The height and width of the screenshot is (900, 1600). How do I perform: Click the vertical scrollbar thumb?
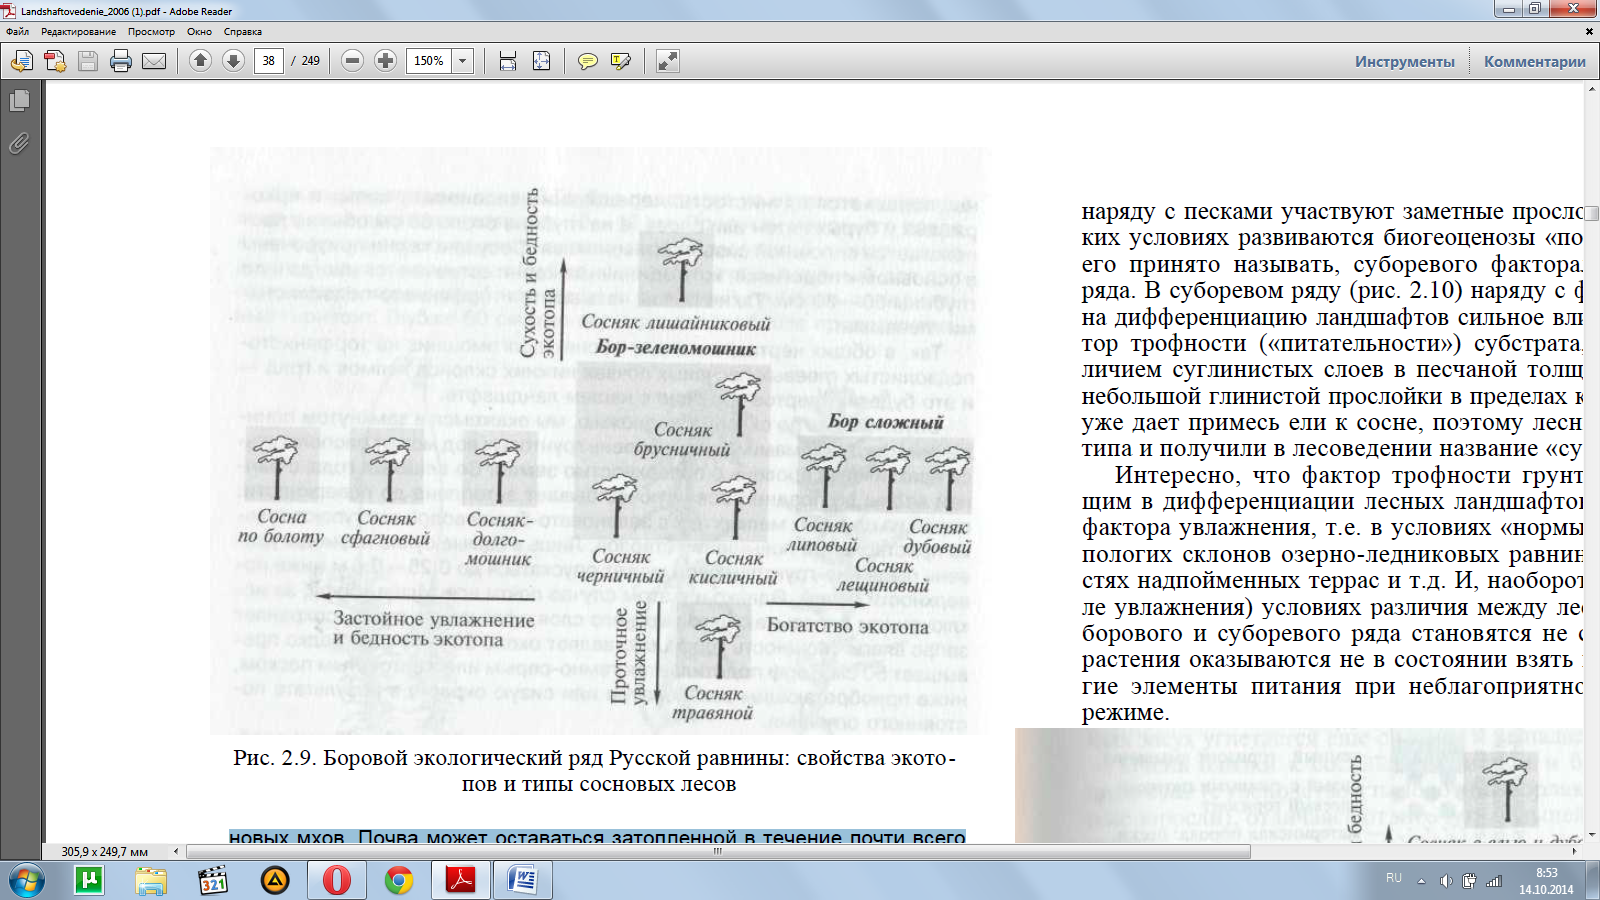point(1591,213)
